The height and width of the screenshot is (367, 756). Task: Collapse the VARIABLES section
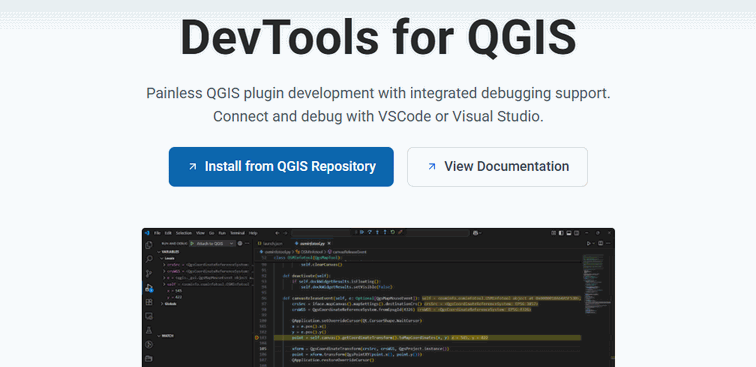(169, 252)
